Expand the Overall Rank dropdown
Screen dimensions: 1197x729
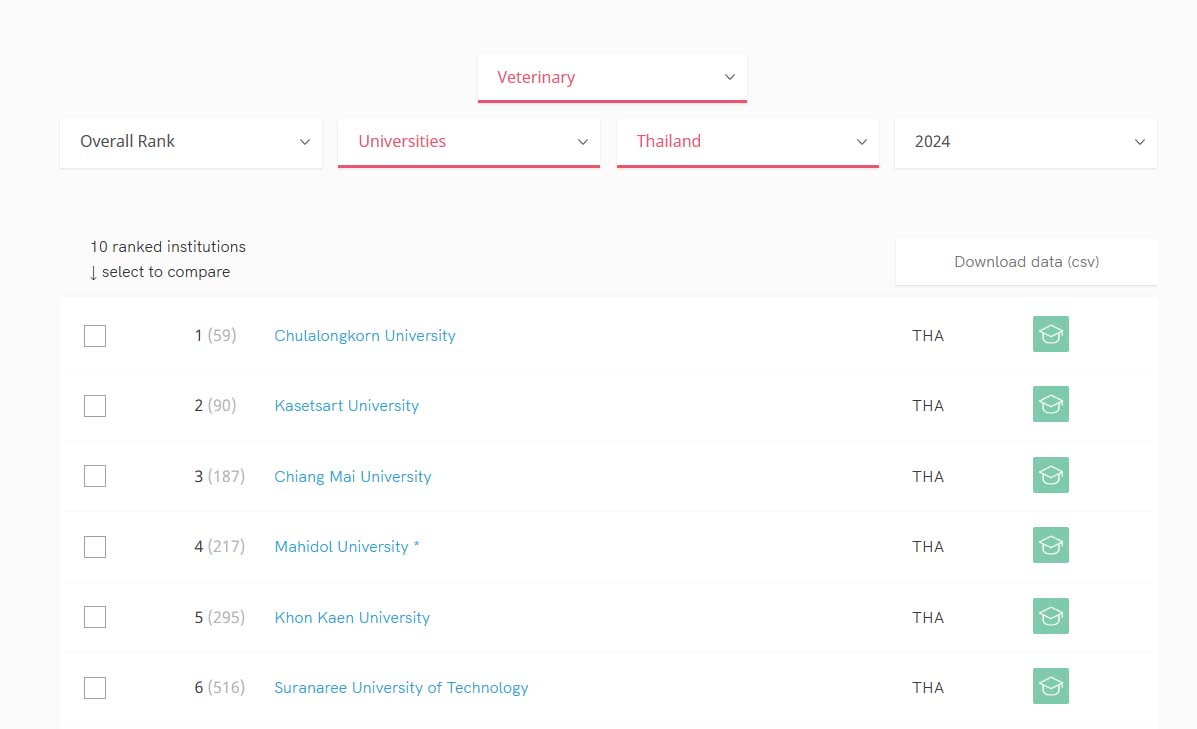[191, 142]
